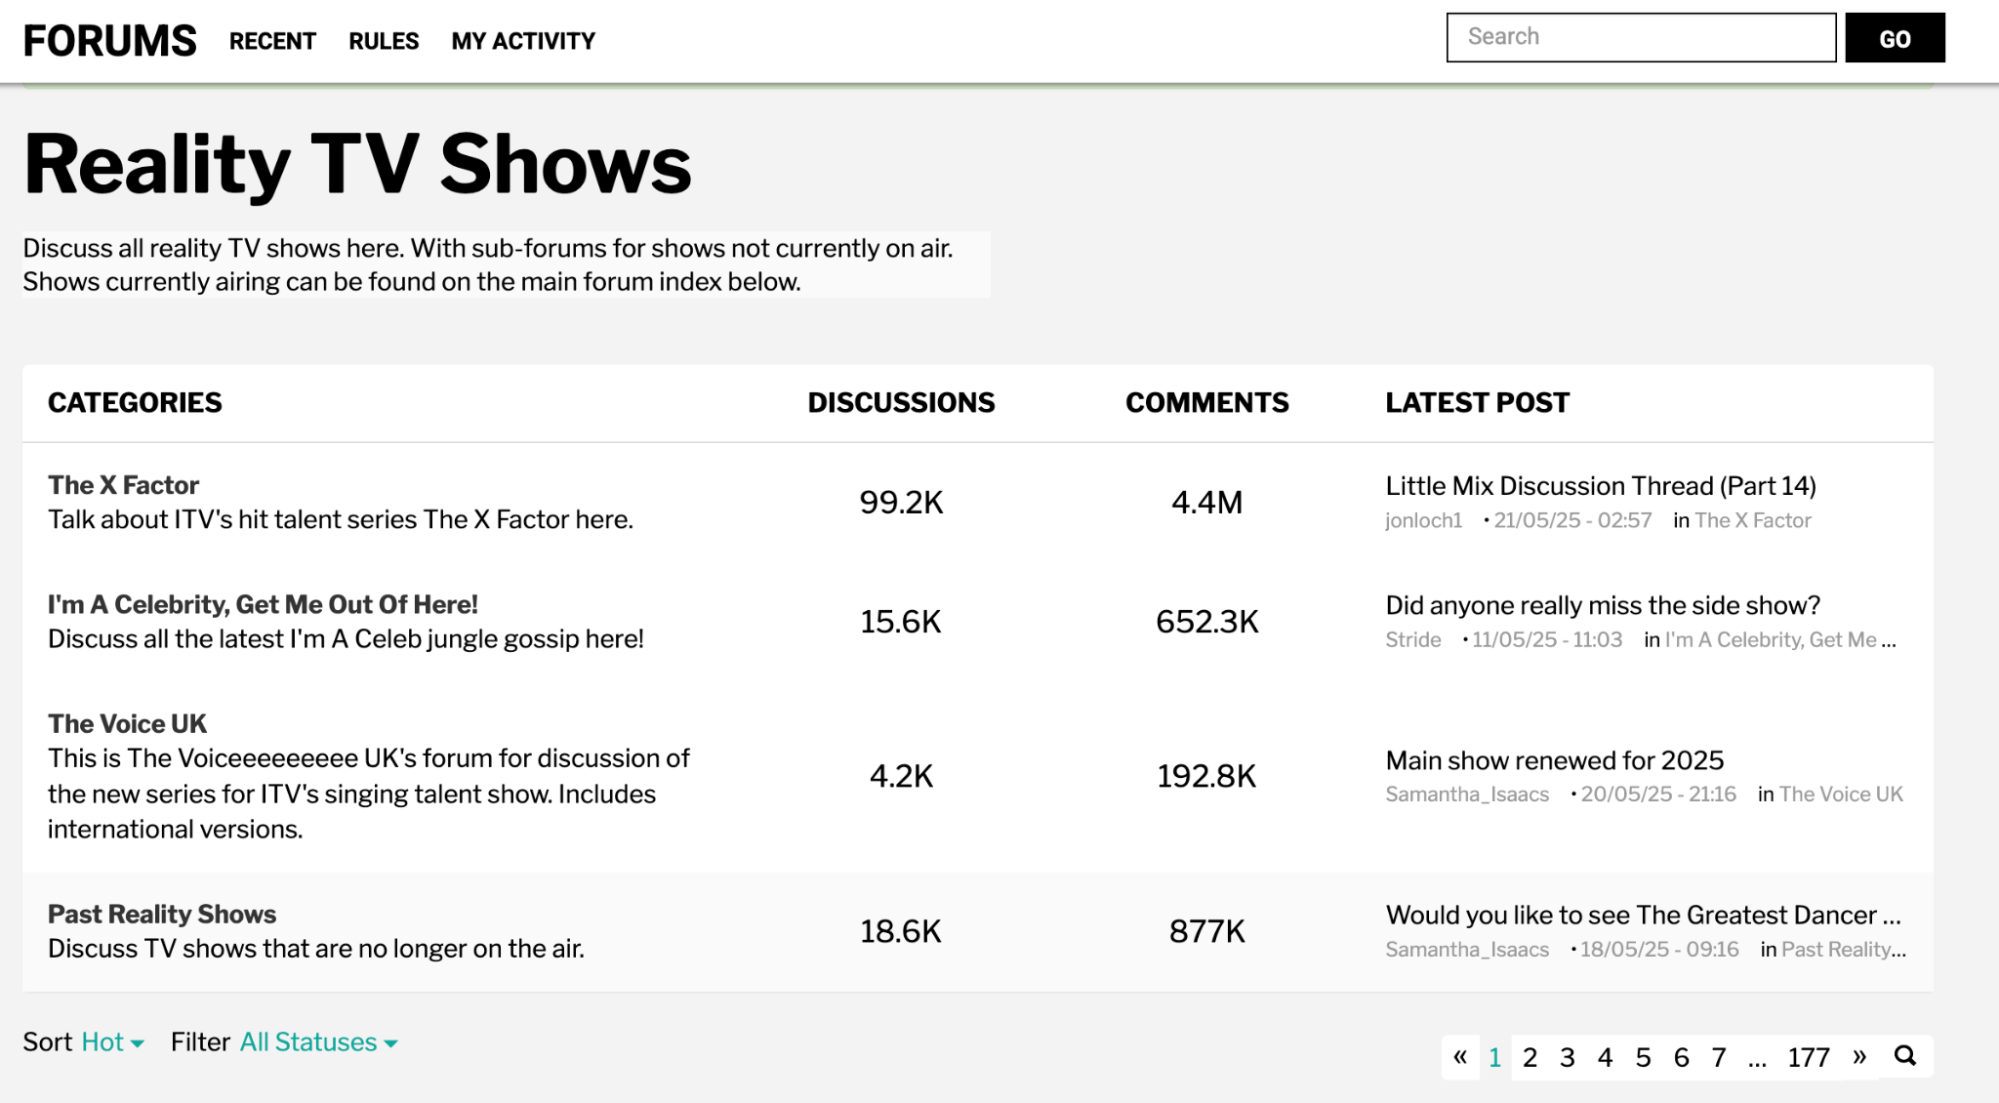Click the 18.6K discussions count
1999x1103 pixels.
(x=901, y=931)
